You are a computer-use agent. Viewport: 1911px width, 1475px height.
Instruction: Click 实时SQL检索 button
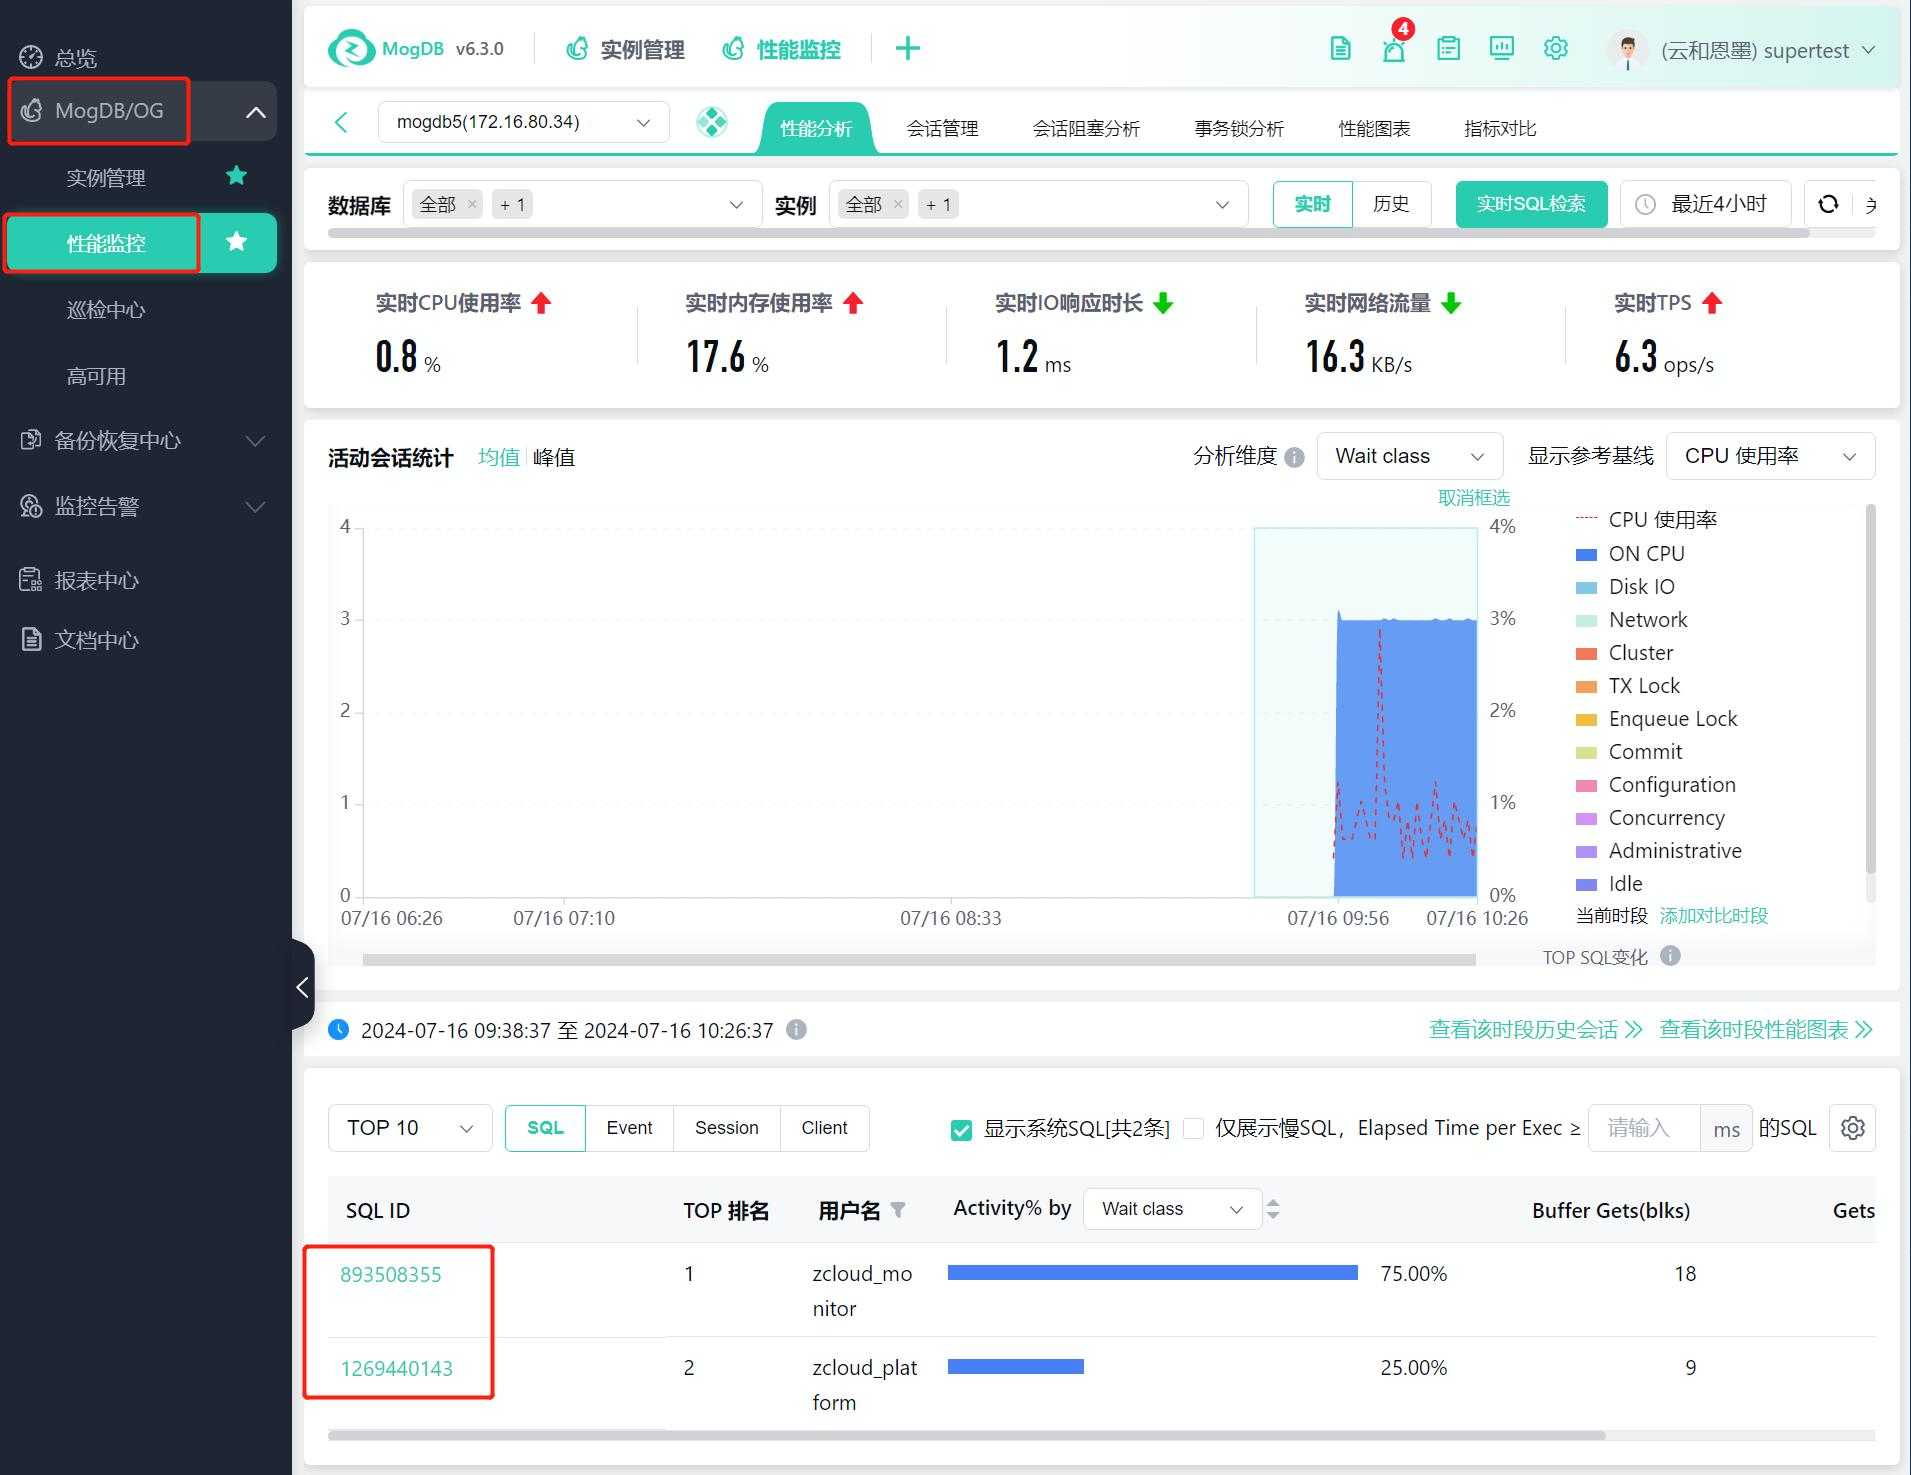[x=1531, y=204]
